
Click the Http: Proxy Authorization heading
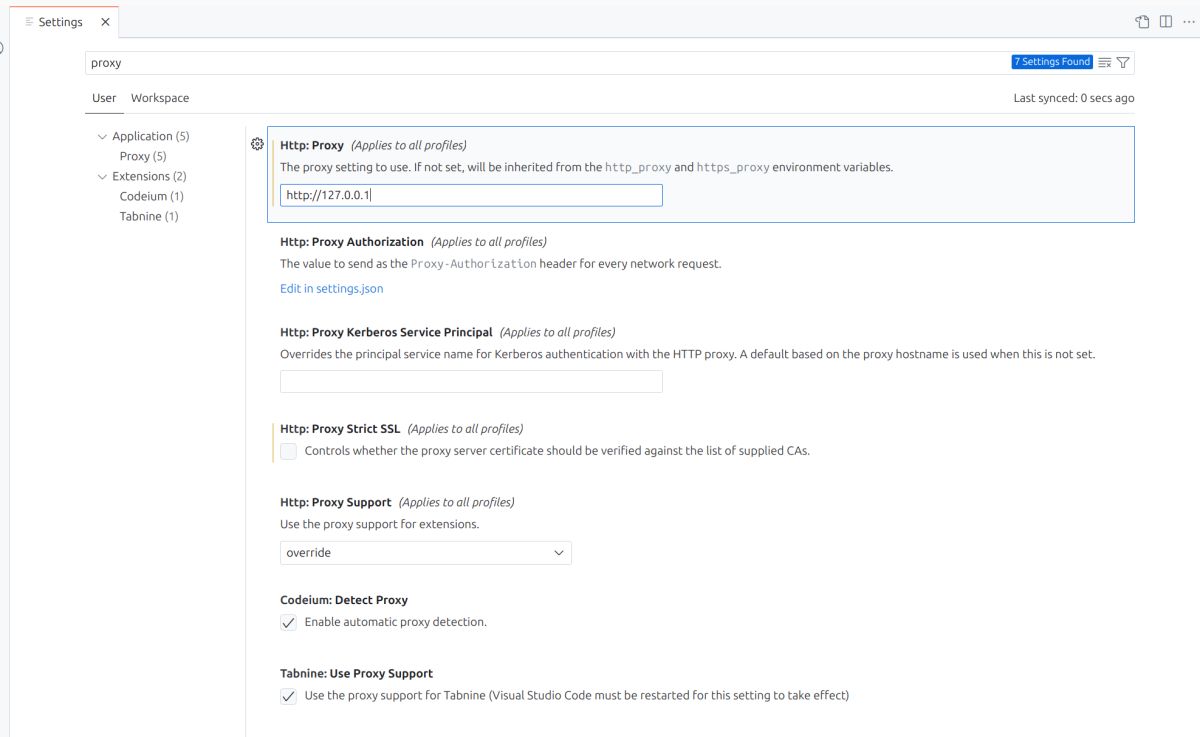[x=352, y=242]
